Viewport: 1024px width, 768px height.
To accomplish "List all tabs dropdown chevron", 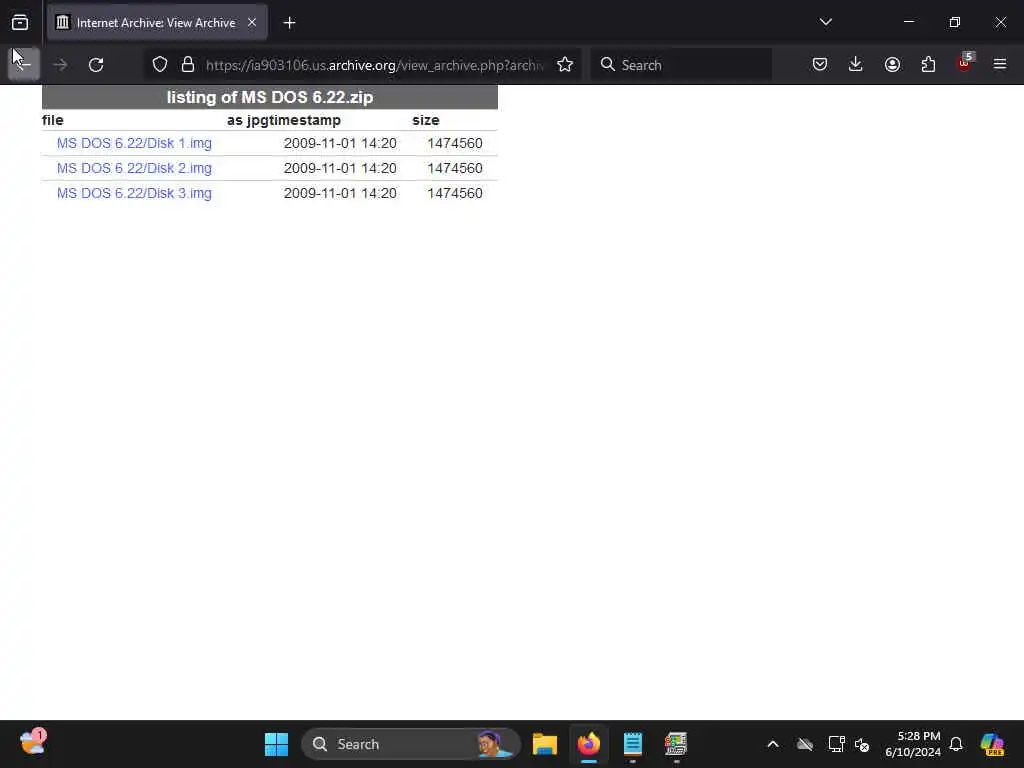I will [825, 22].
